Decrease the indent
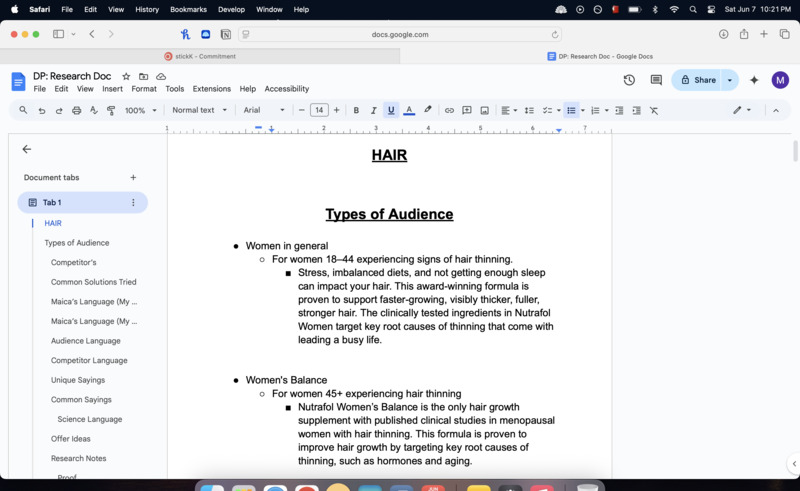The image size is (800, 491). click(619, 110)
